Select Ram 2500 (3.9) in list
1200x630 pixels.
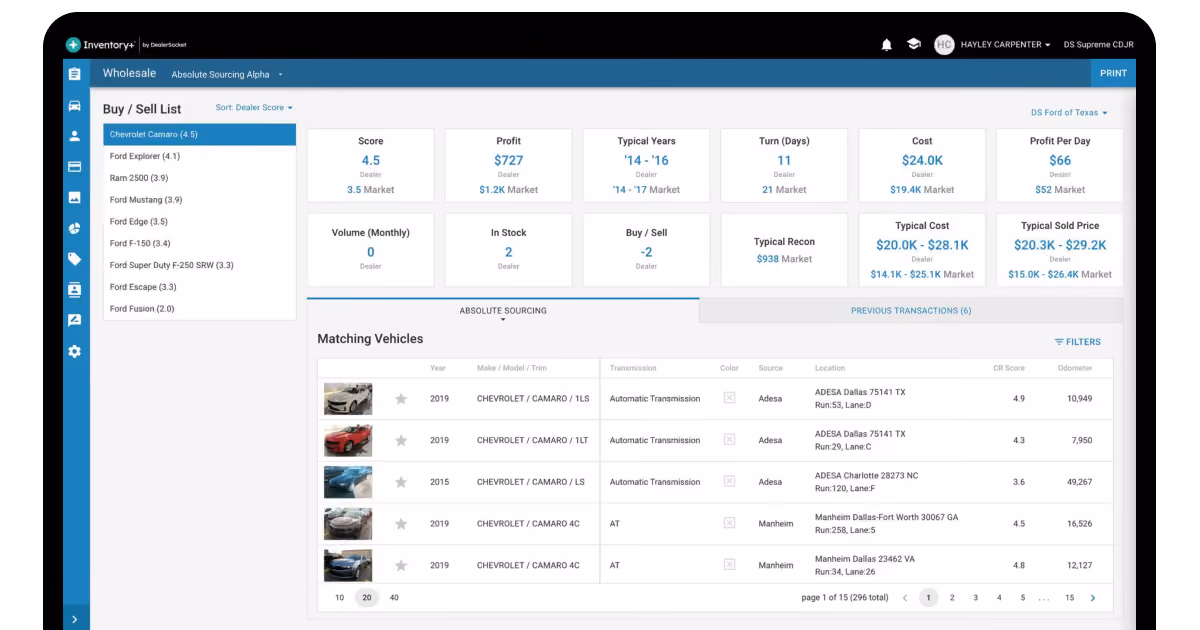(x=200, y=178)
